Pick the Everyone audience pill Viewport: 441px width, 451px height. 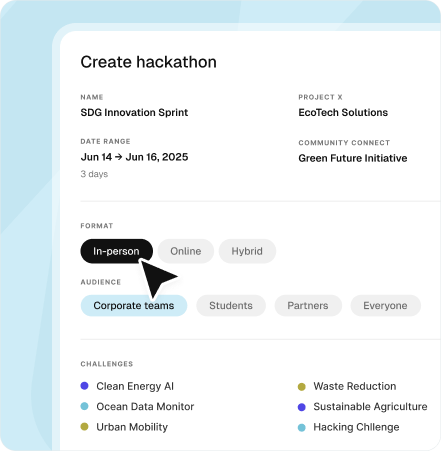click(385, 305)
